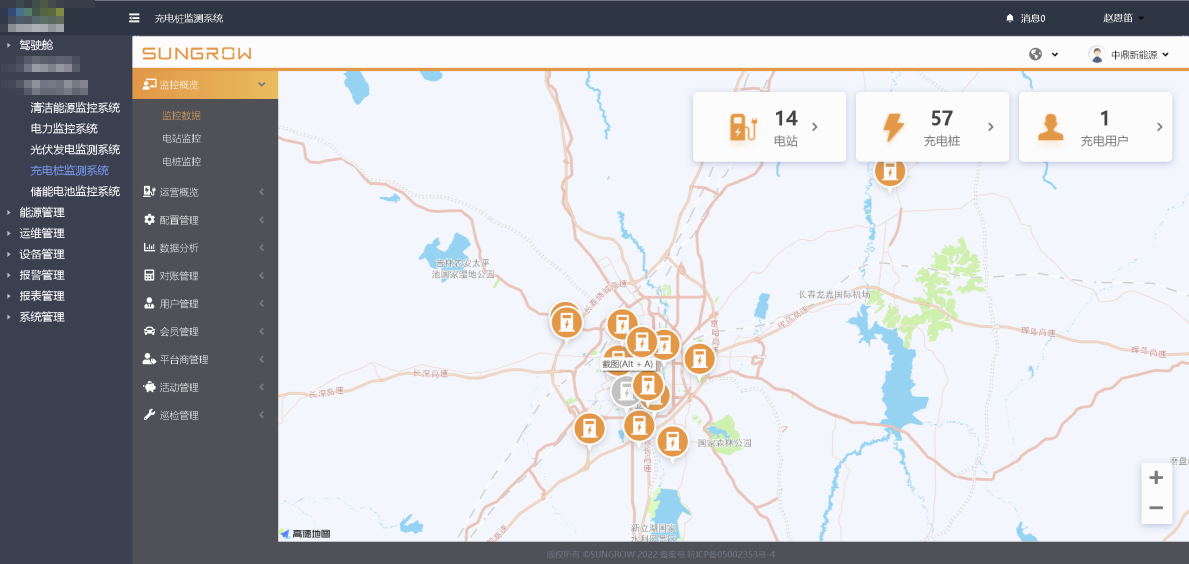This screenshot has height=564, width=1189.
Task: Expand the 对账管理 menu
Action: click(x=205, y=276)
